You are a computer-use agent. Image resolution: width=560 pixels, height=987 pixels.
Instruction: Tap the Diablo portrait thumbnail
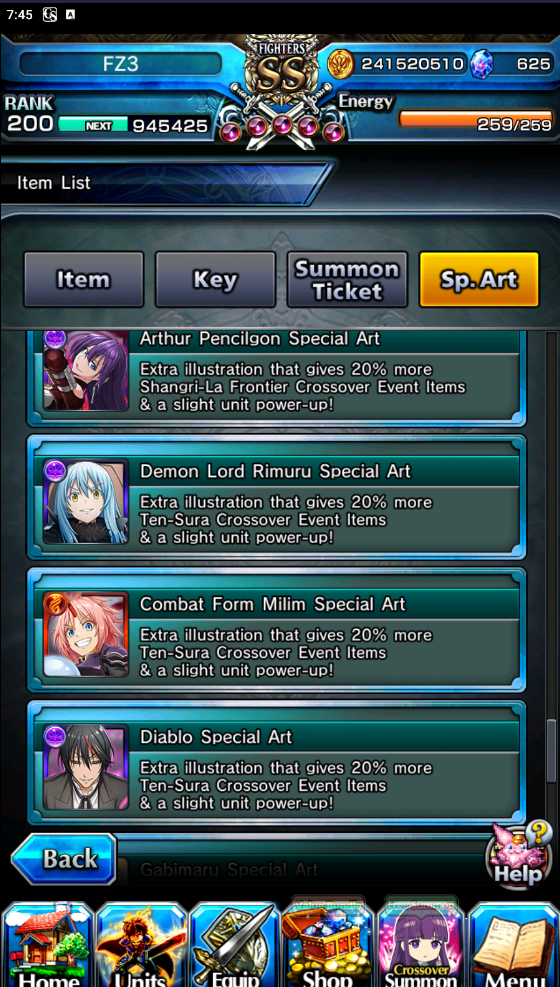86,767
